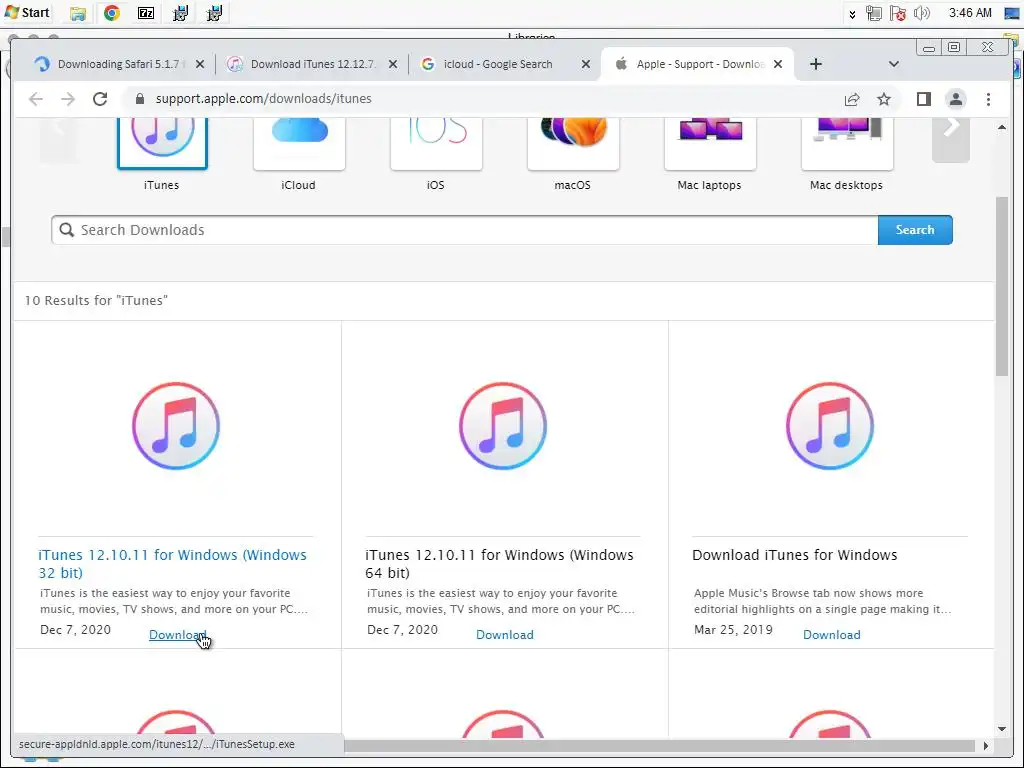Image resolution: width=1024 pixels, height=768 pixels.
Task: Click the site lock icon
Action: 139,99
